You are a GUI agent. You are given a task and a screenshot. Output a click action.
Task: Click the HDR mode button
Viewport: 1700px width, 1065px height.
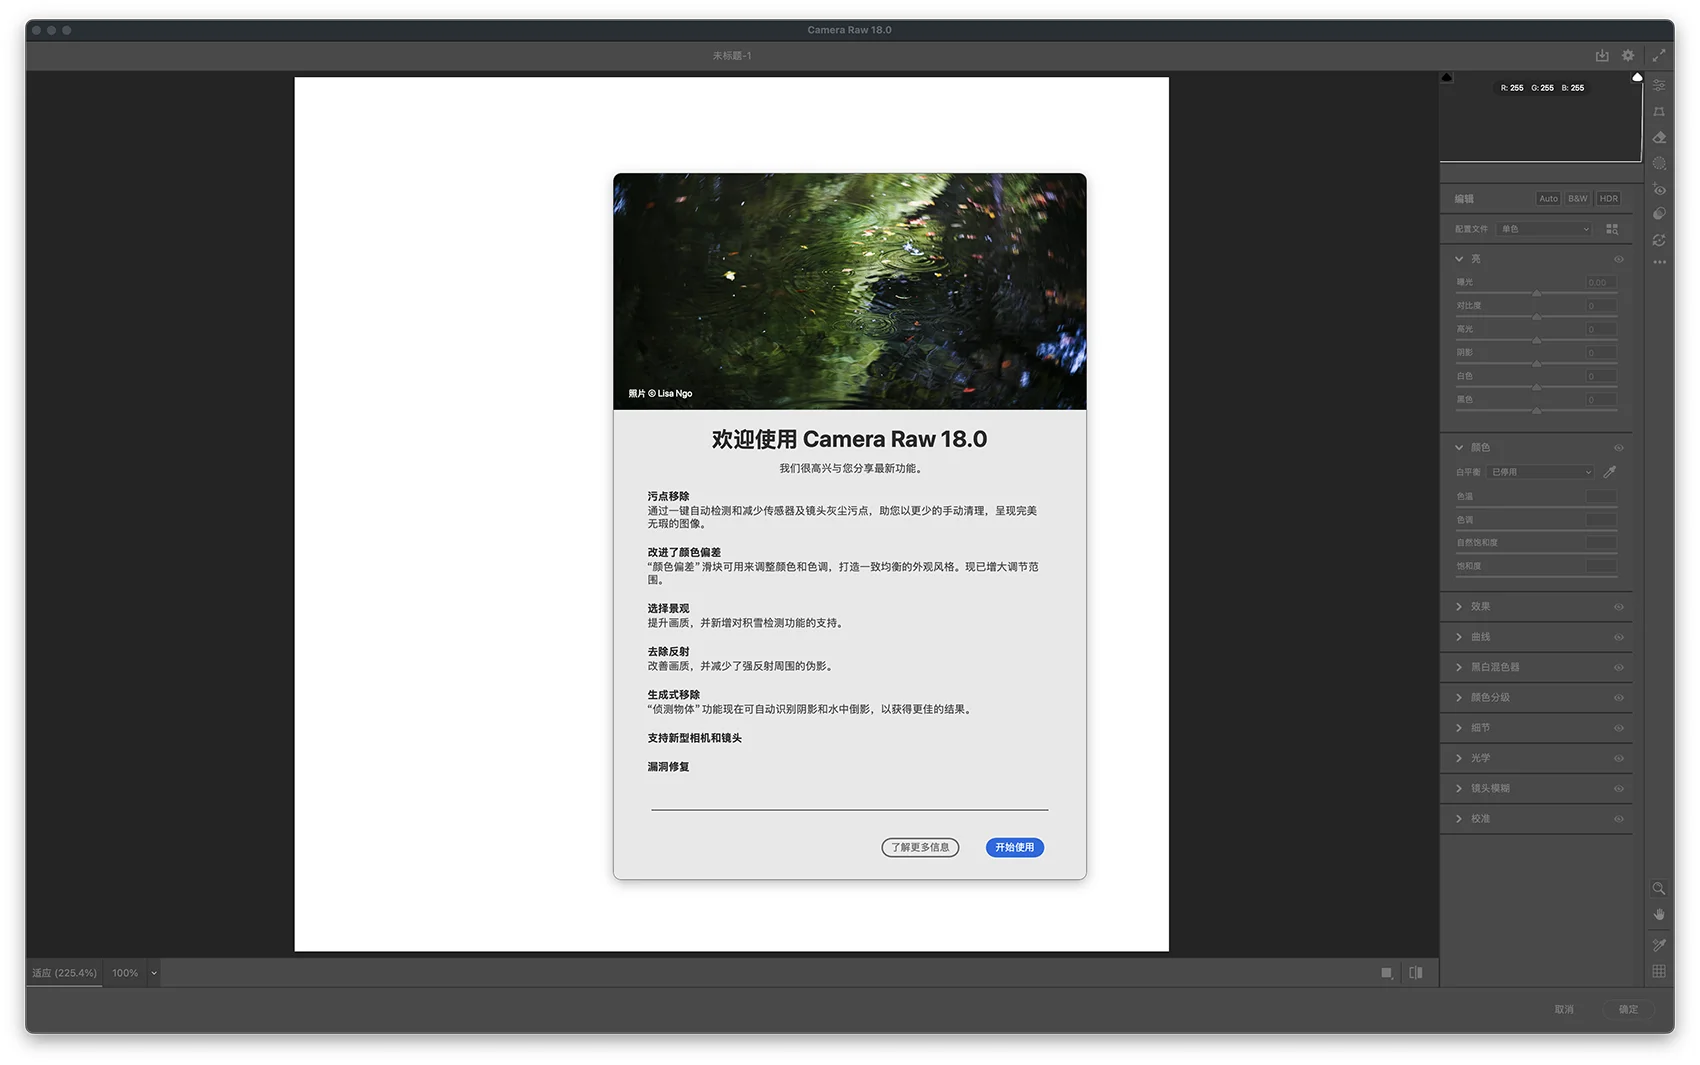[x=1608, y=199]
